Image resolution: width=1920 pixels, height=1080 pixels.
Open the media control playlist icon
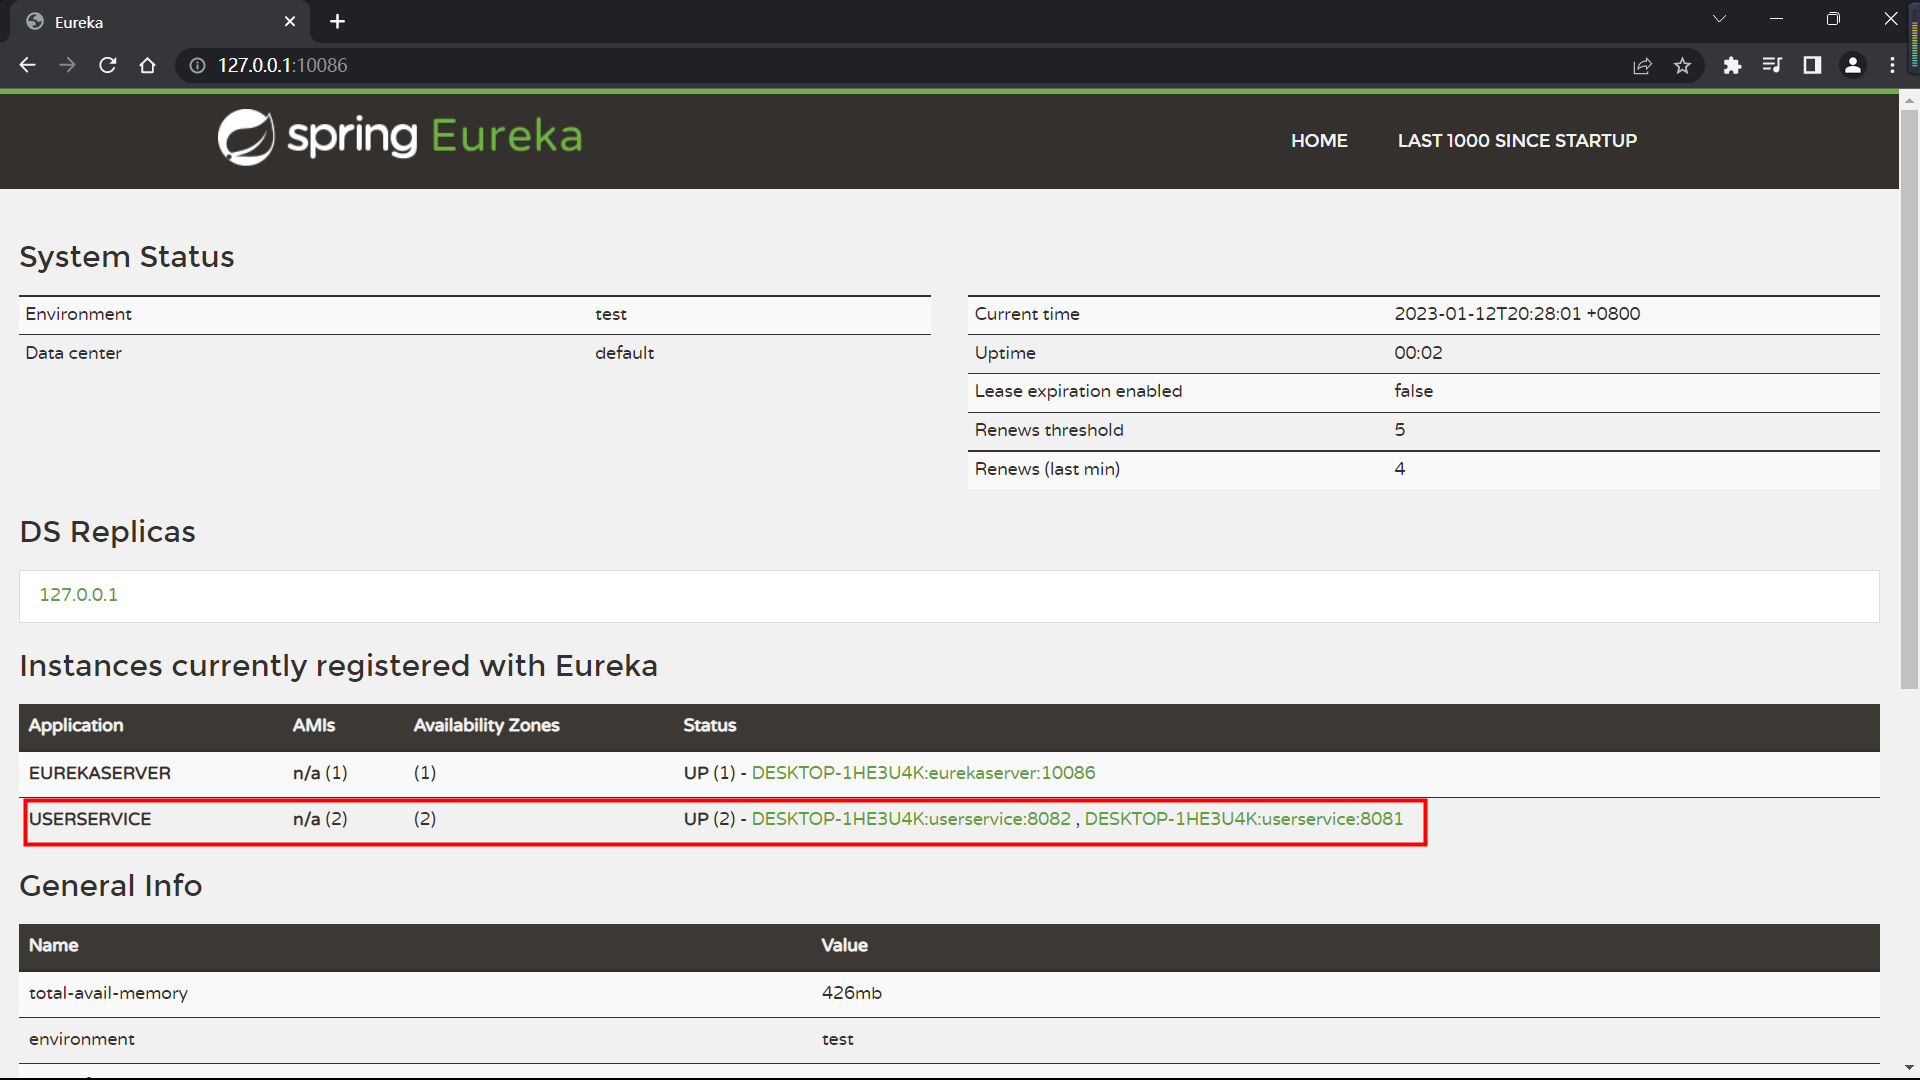(x=1772, y=65)
